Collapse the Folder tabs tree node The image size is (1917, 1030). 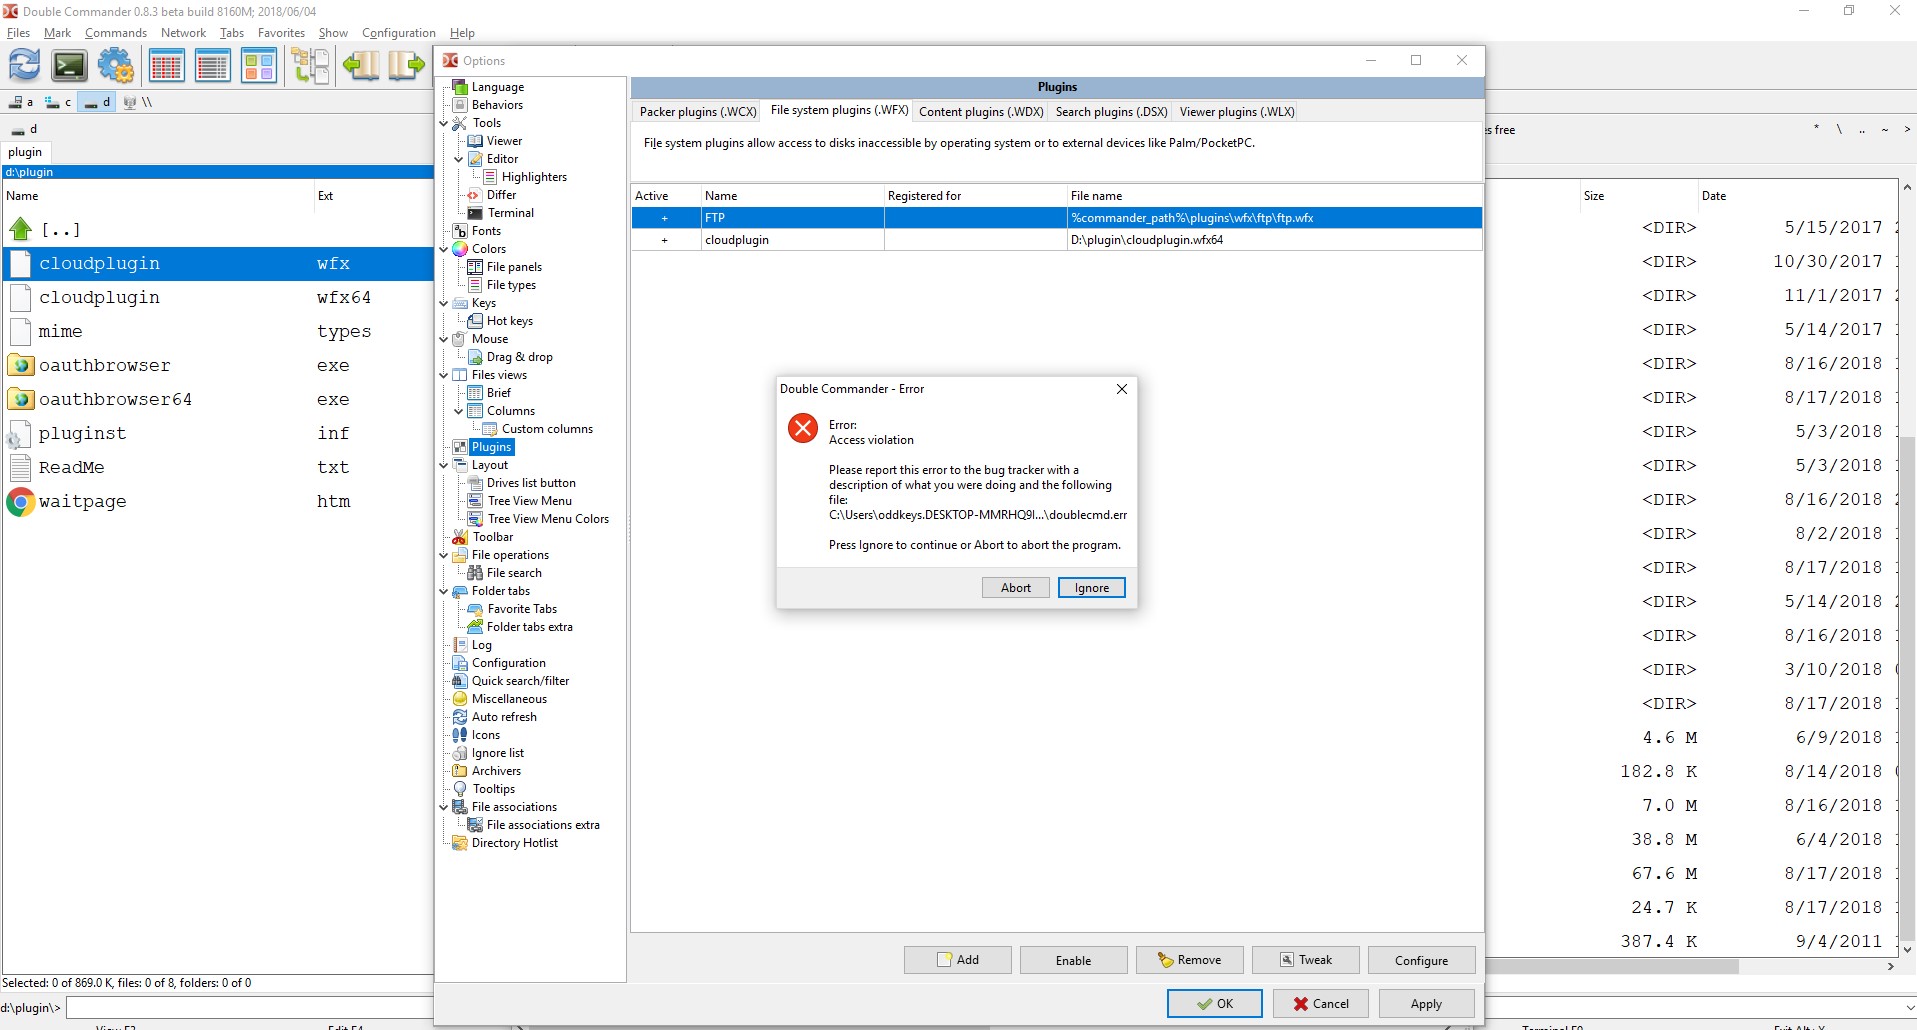click(x=444, y=591)
